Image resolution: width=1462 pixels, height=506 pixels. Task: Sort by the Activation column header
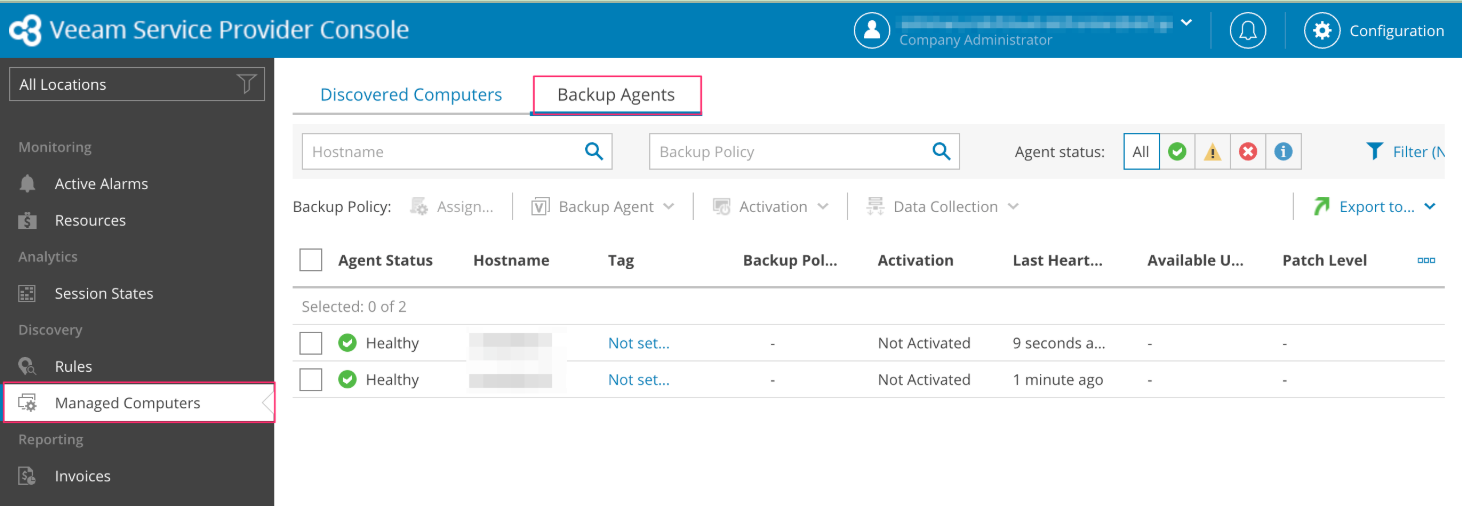tap(916, 260)
